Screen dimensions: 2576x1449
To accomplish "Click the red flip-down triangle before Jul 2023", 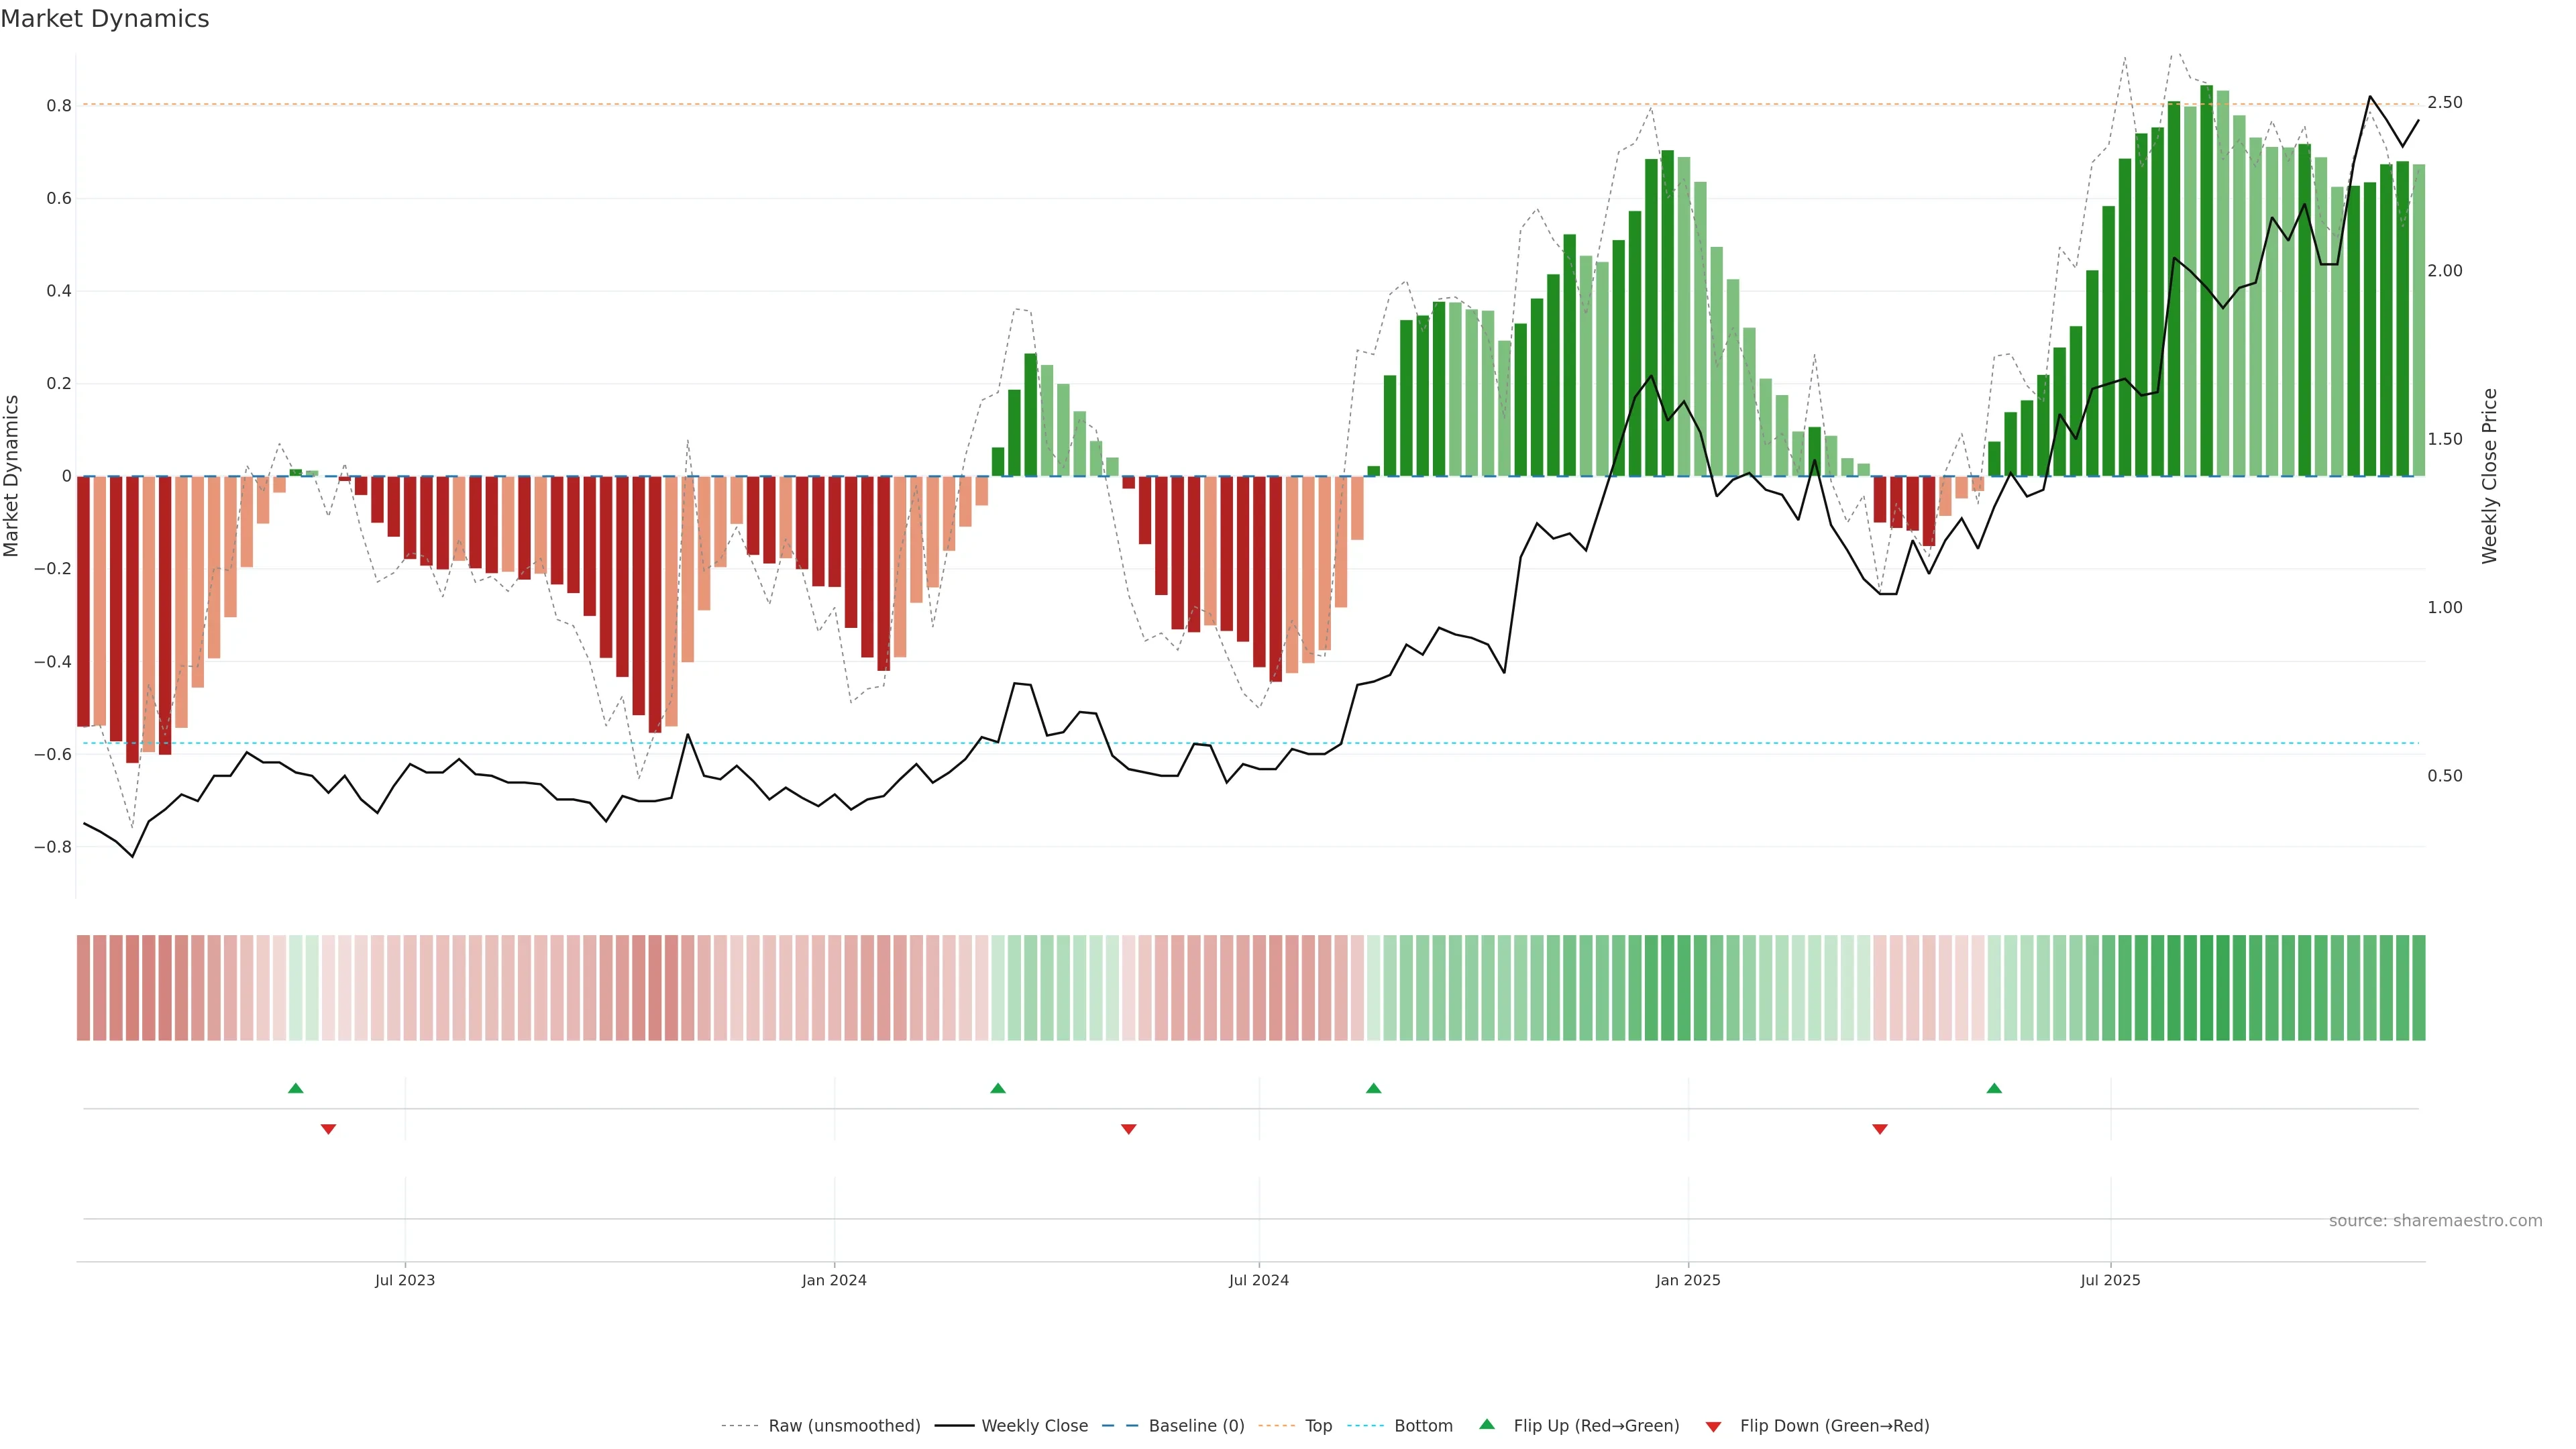I will 328,1129.
